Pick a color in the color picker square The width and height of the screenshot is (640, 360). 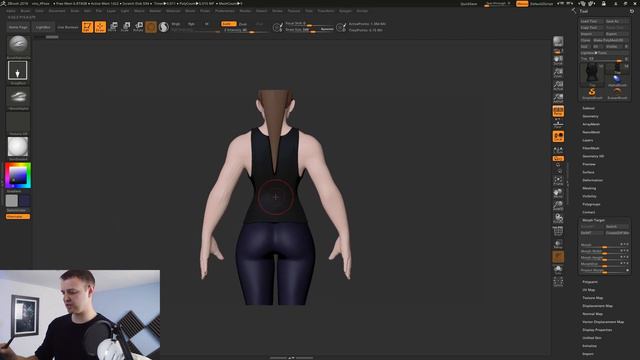(17, 176)
